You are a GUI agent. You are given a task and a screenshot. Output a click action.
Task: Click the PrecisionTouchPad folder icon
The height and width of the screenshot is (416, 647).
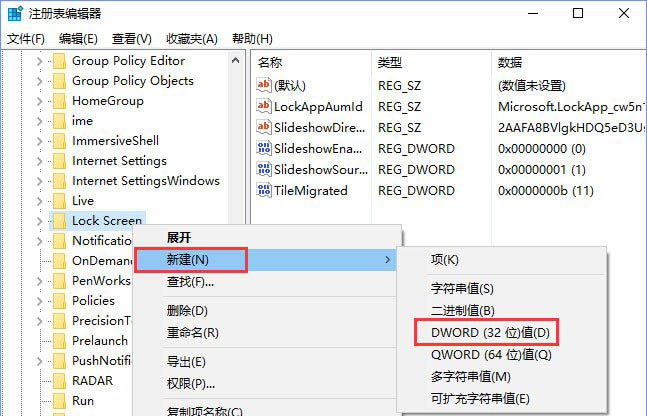(x=59, y=321)
